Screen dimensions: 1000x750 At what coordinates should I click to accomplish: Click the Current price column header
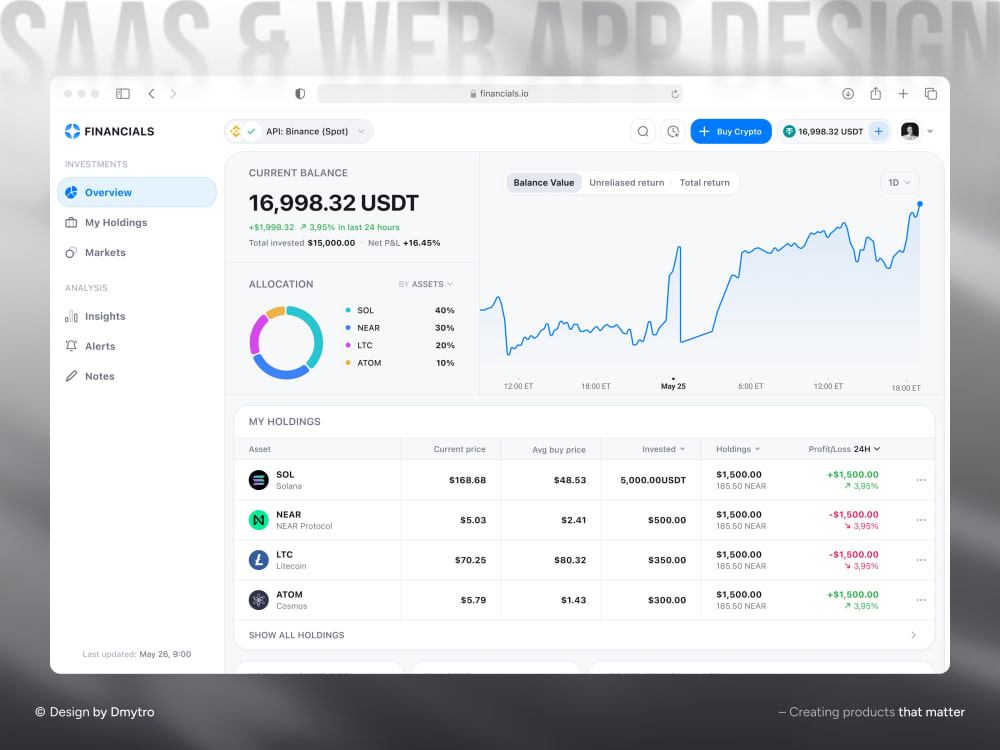click(459, 449)
